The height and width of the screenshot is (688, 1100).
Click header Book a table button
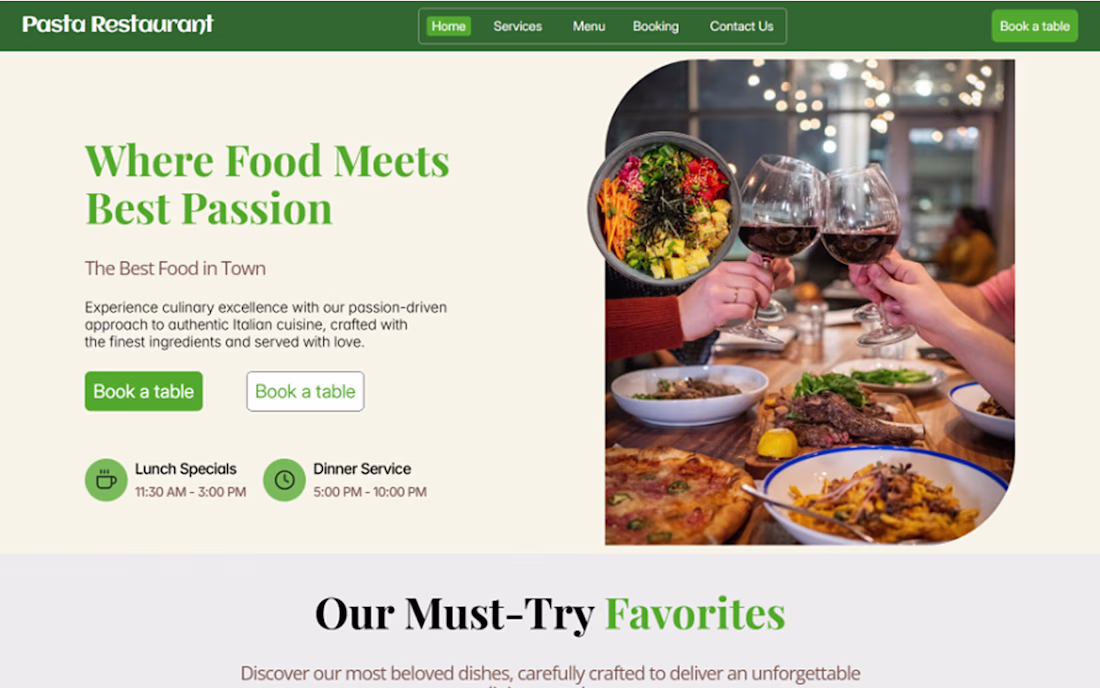click(1035, 26)
